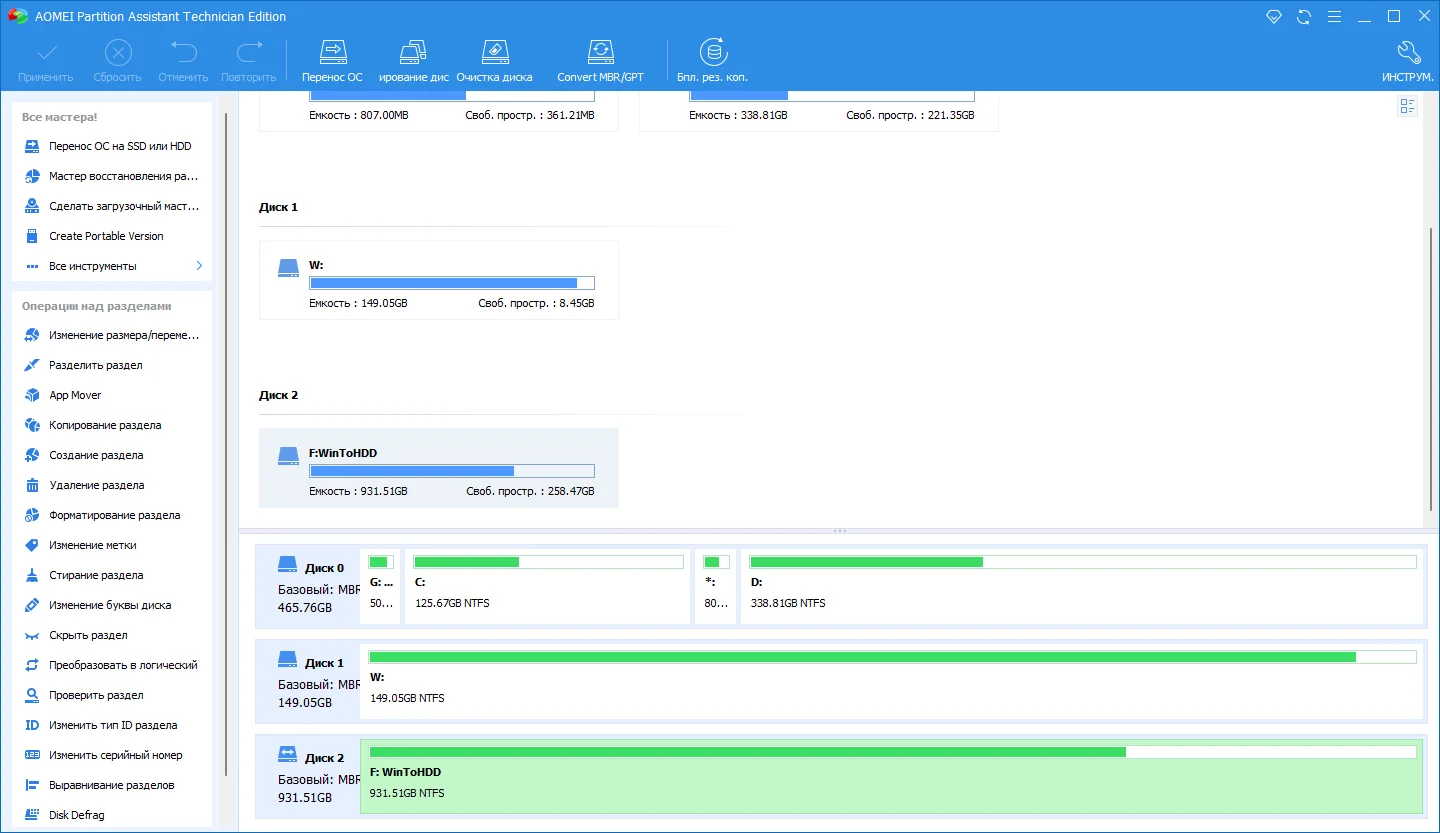
Task: Click the Операции над разделами section header
Action: pyautogui.click(x=97, y=306)
